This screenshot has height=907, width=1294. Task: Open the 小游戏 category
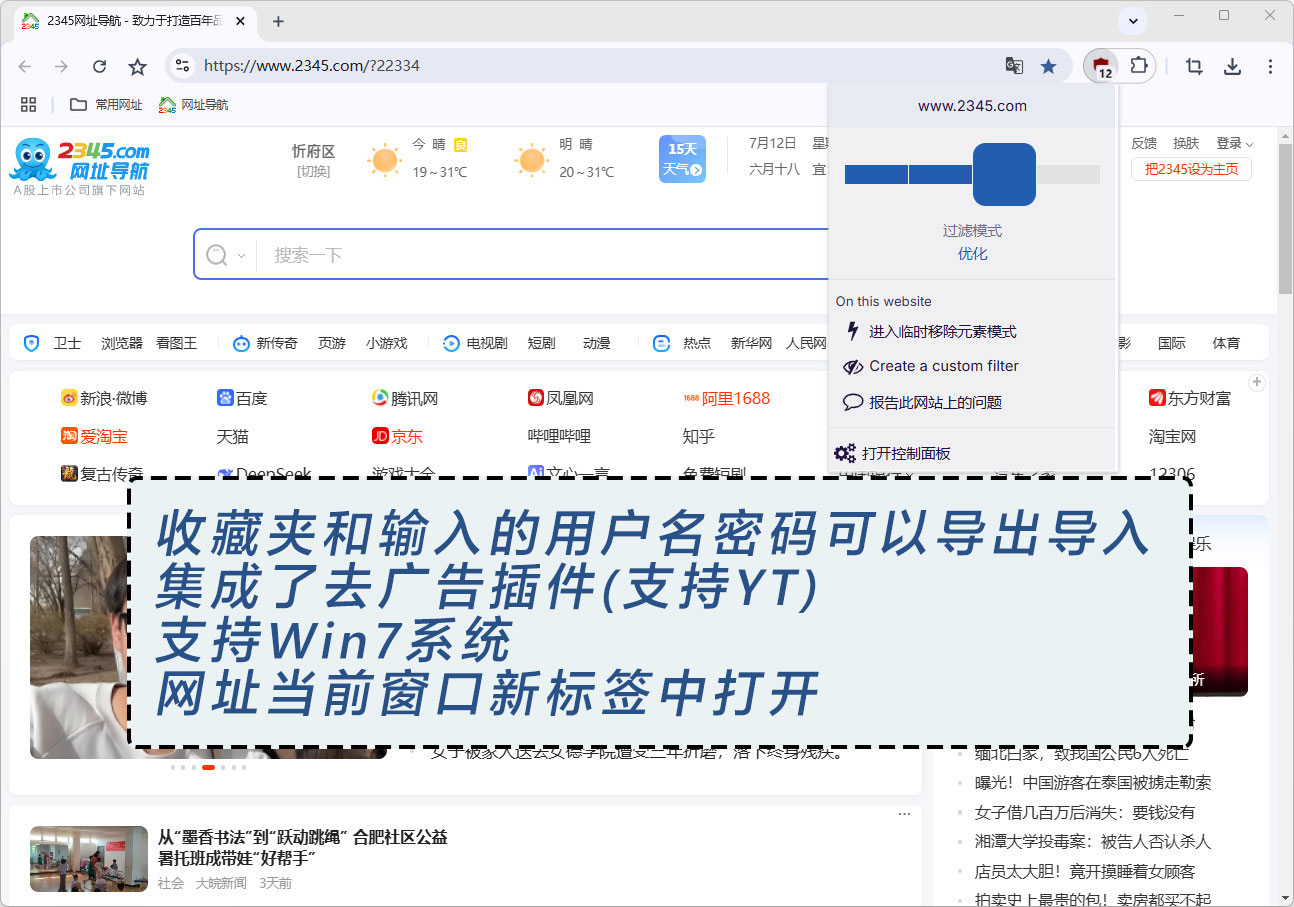tap(386, 343)
